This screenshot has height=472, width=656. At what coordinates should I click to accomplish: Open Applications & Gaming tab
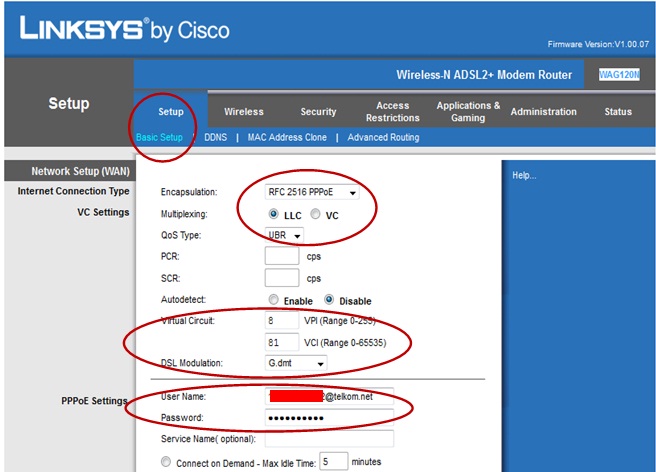pos(468,112)
